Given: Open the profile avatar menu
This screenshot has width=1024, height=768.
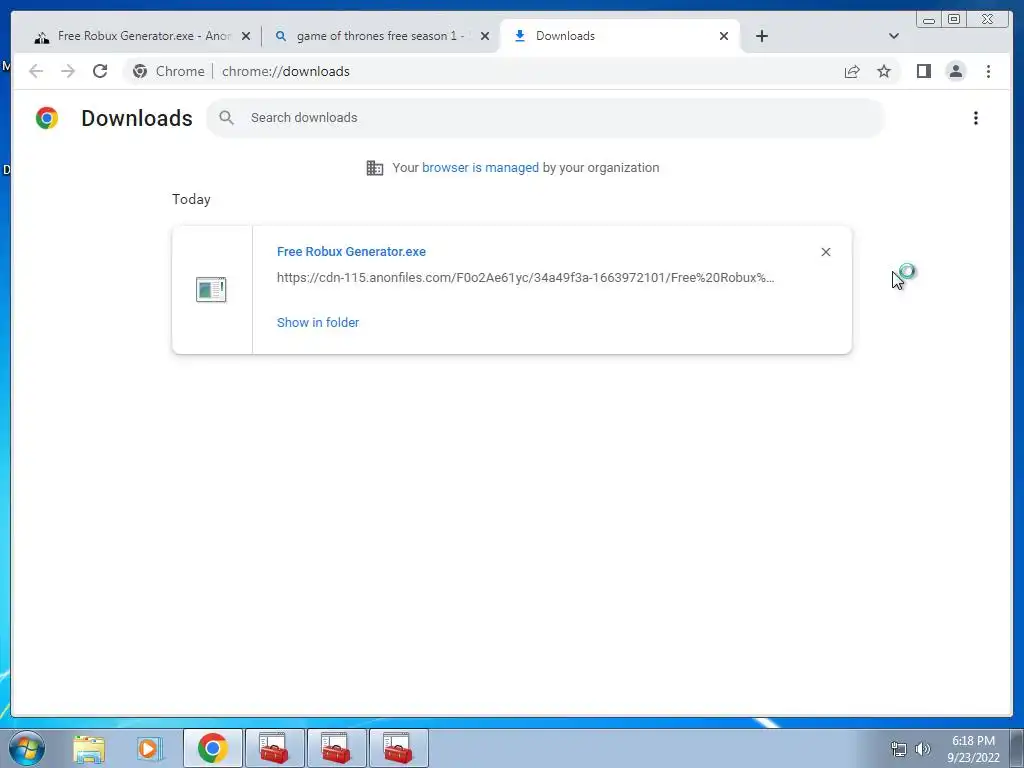Looking at the screenshot, I should tap(955, 71).
